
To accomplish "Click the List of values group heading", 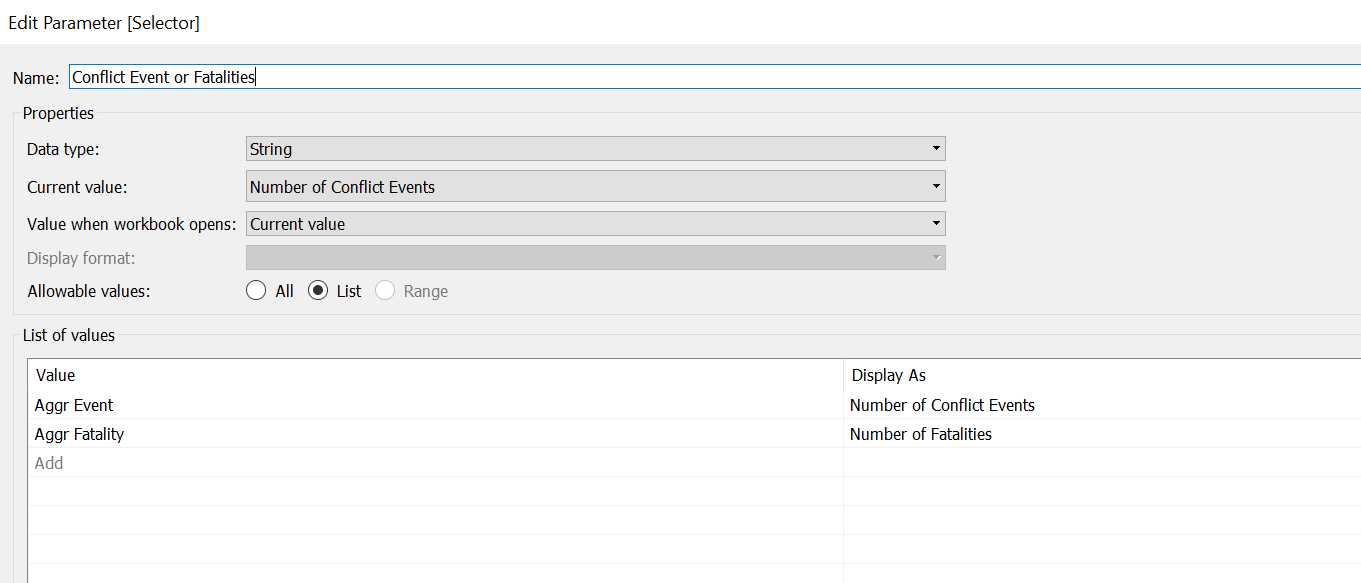I will [69, 335].
